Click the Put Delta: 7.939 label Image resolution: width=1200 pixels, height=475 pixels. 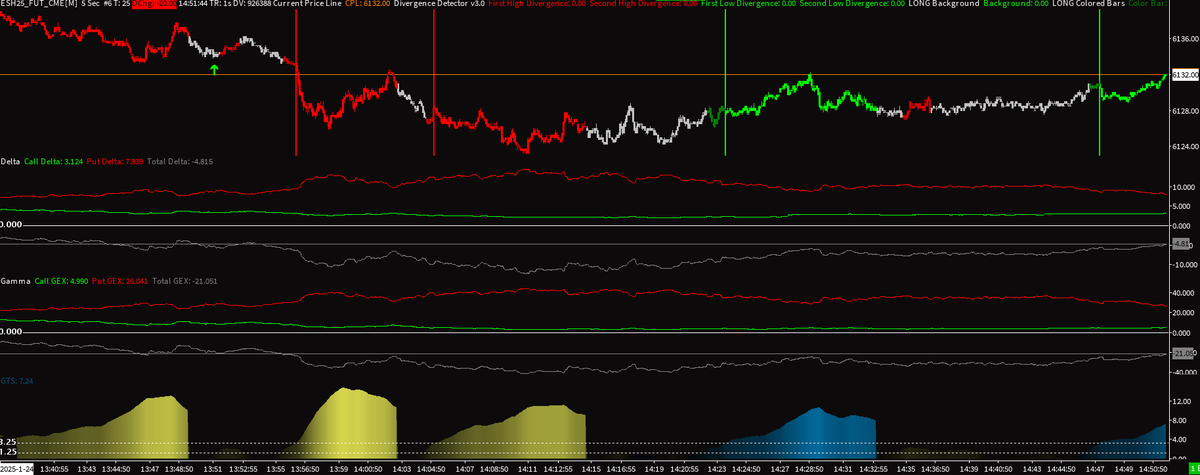[115, 161]
